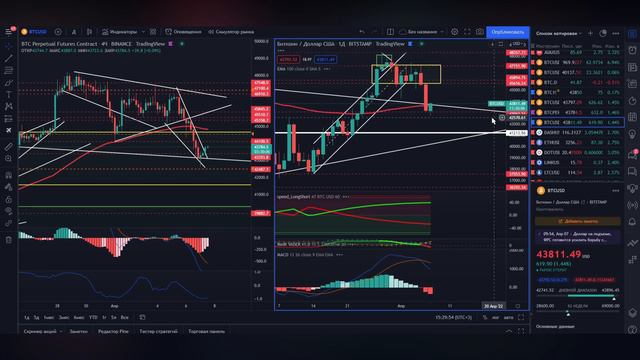Open the news headline dated 09:34 in details panel
Image resolution: width=640 pixels, height=360 pixels.
(x=578, y=237)
